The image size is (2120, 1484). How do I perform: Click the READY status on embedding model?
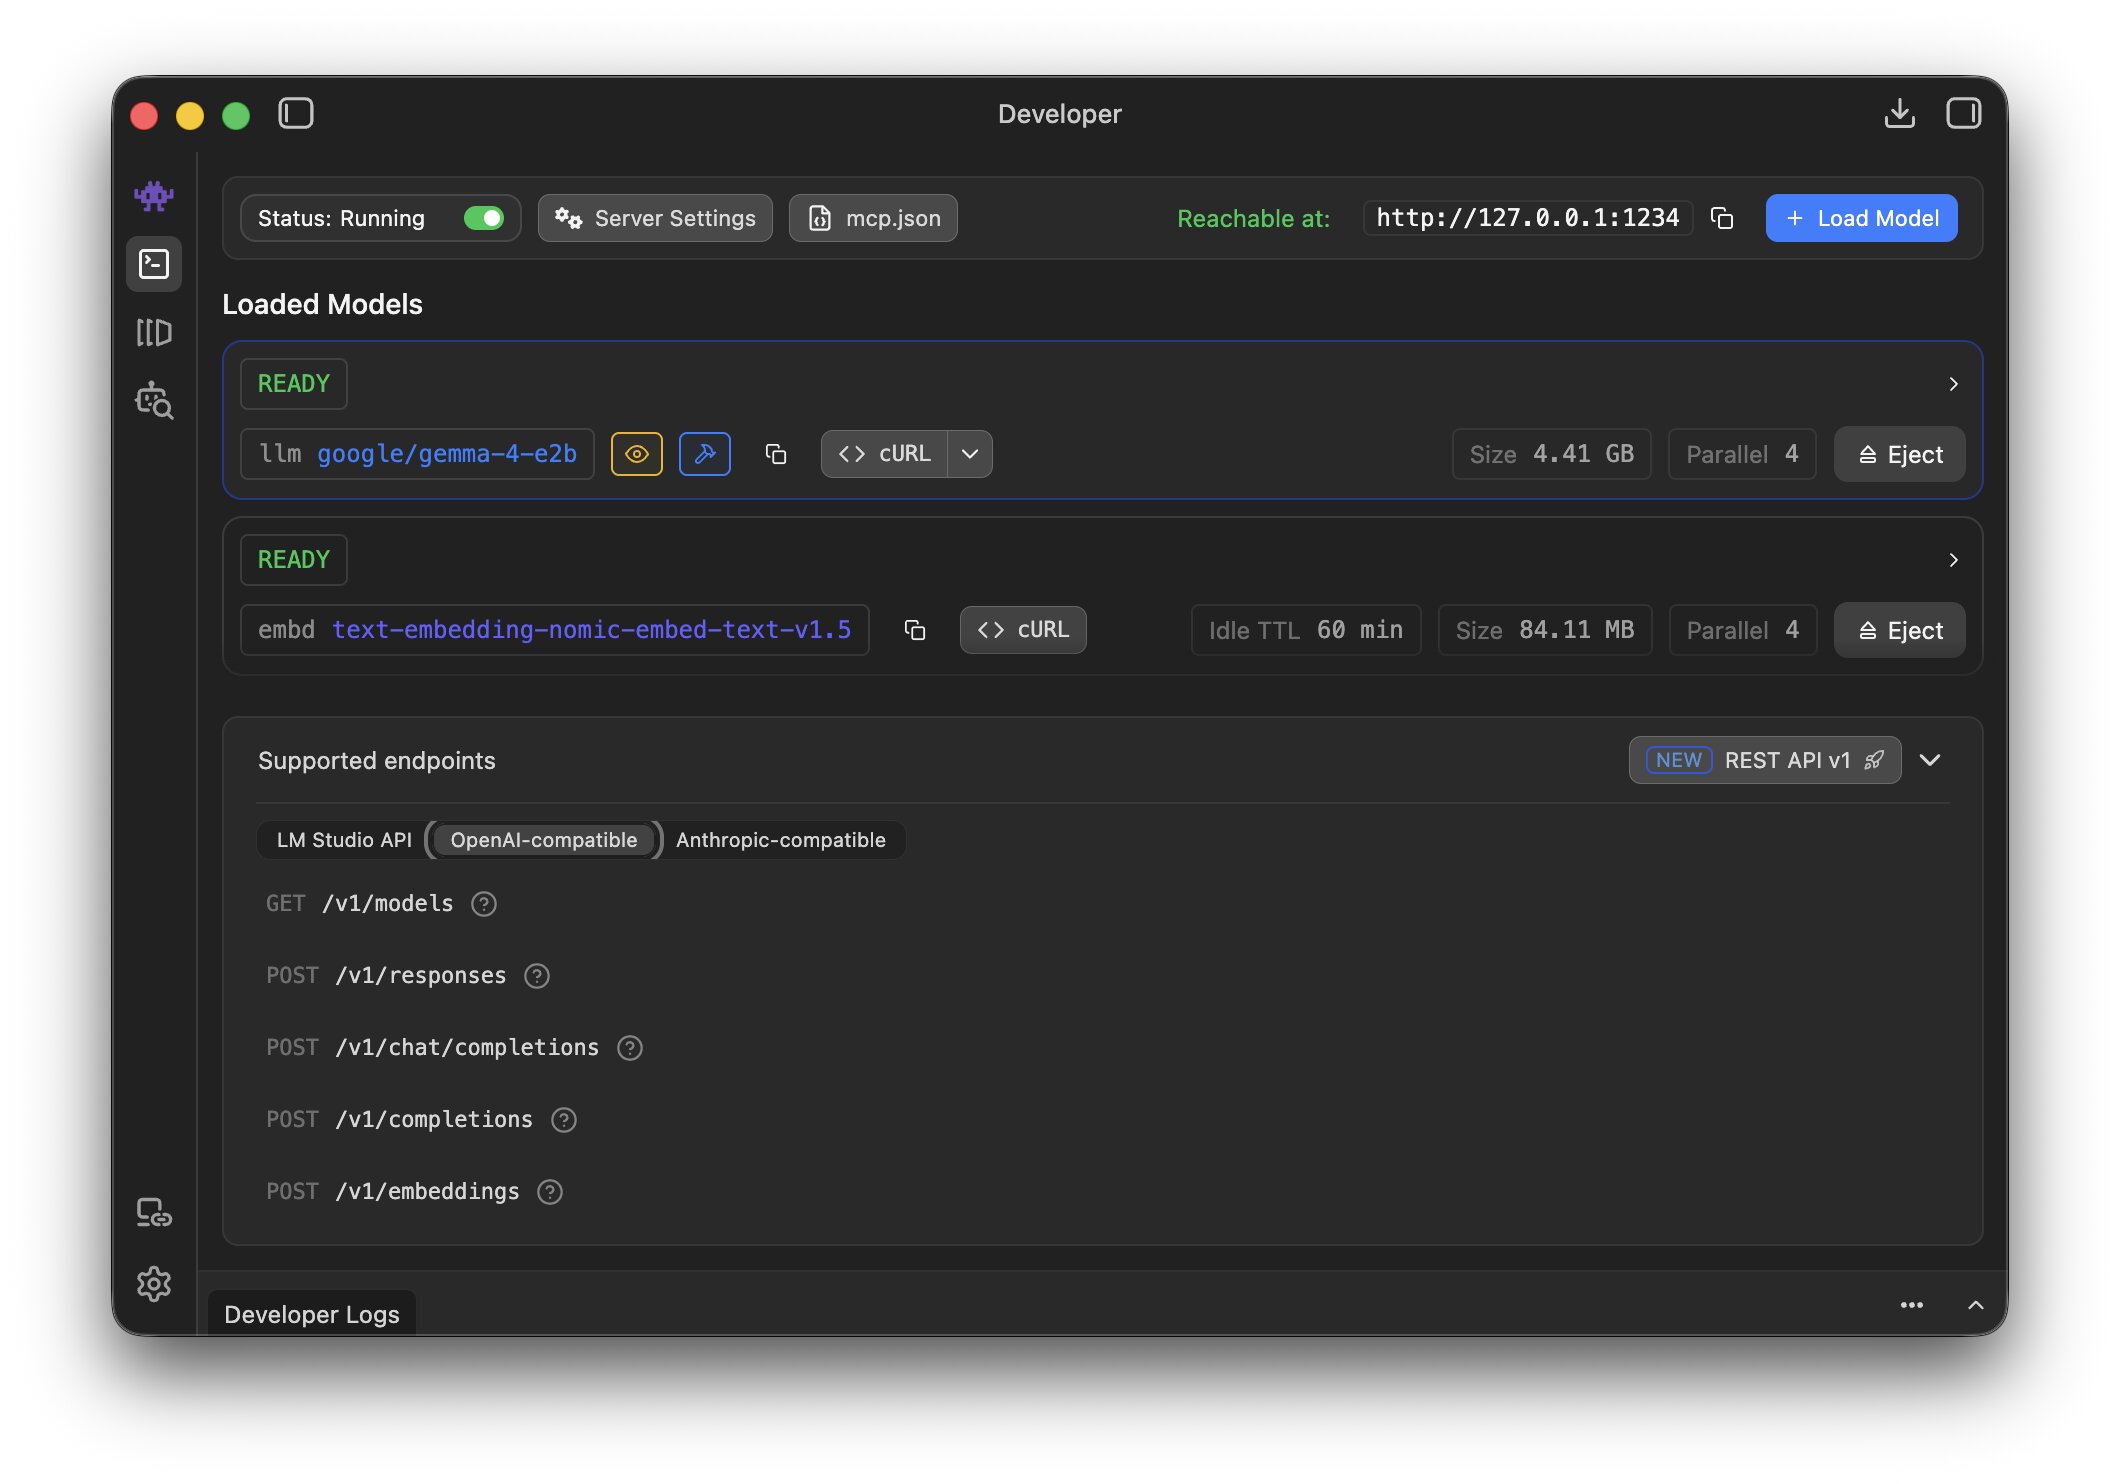294,560
